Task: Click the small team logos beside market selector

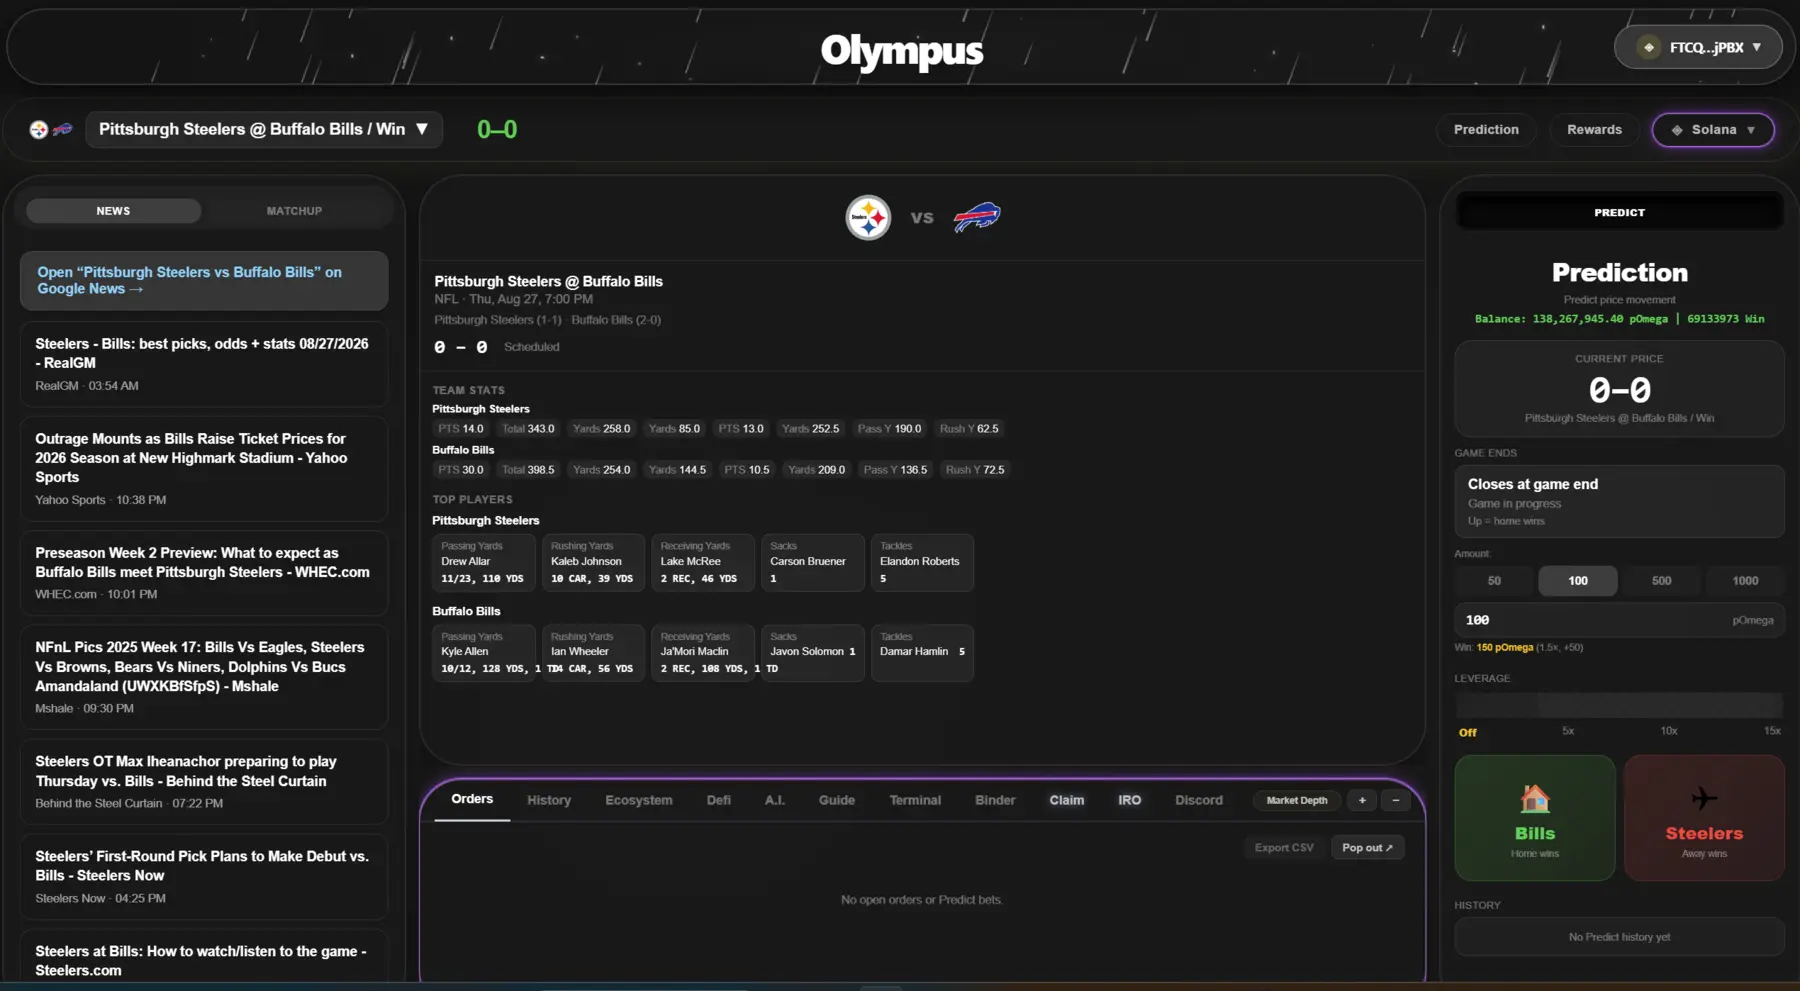Action: [51, 130]
